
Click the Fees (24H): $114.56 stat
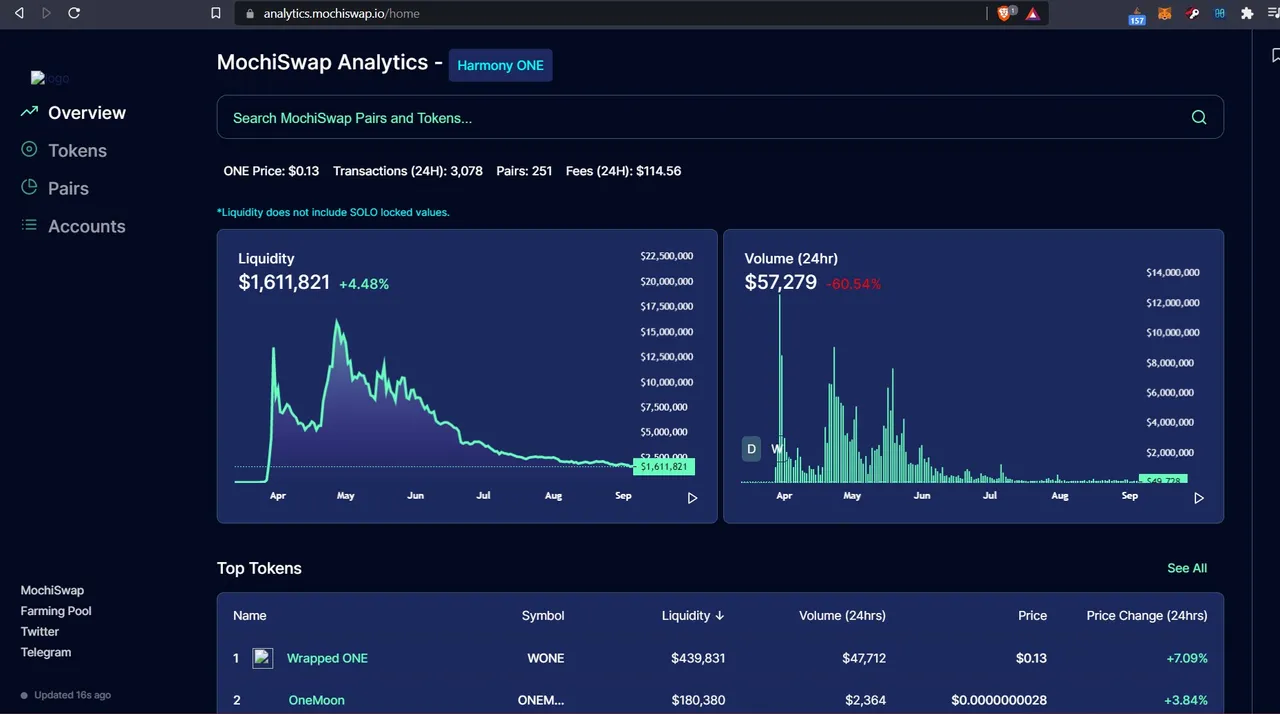[623, 171]
